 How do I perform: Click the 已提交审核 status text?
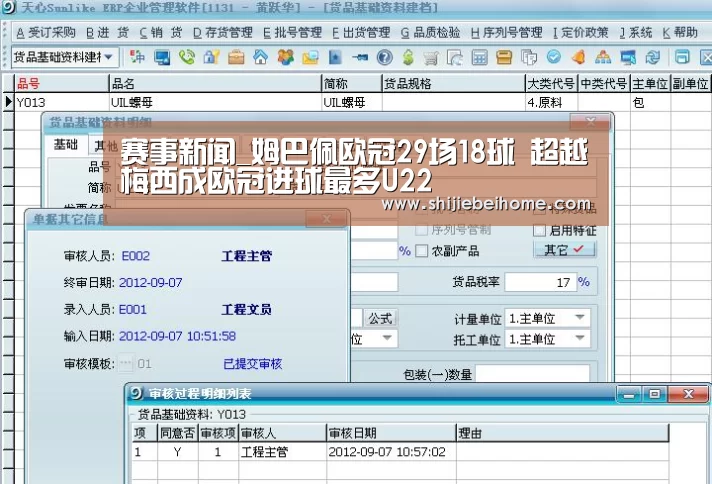pos(253,363)
